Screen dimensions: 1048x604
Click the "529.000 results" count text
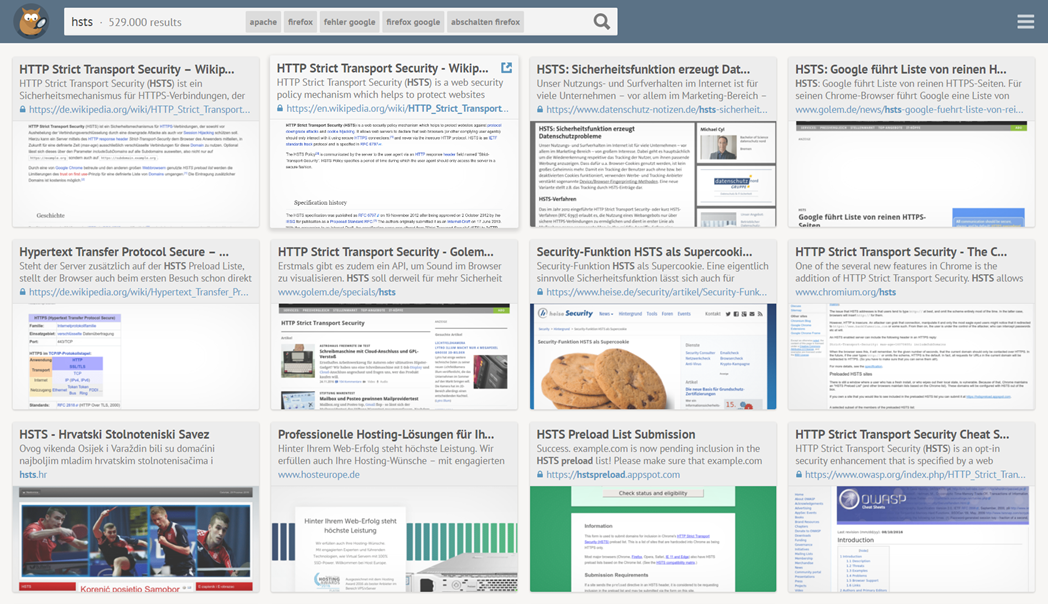click(145, 22)
